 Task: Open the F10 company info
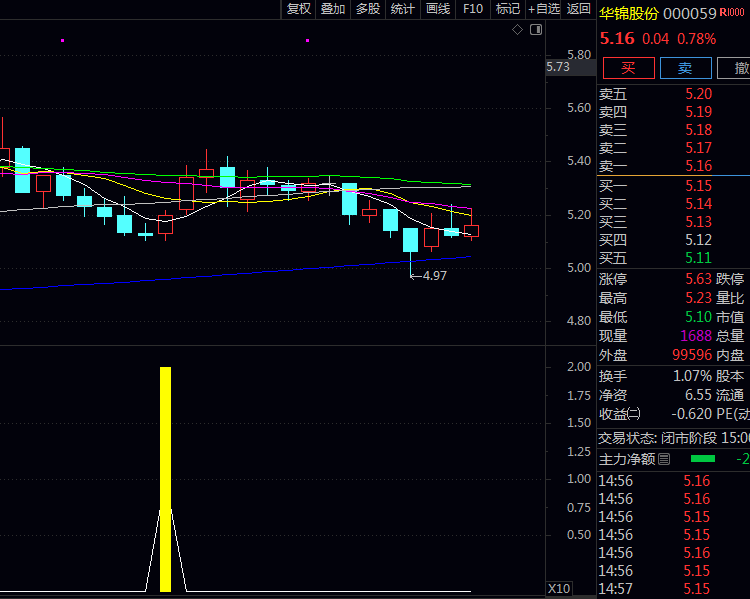coord(473,9)
